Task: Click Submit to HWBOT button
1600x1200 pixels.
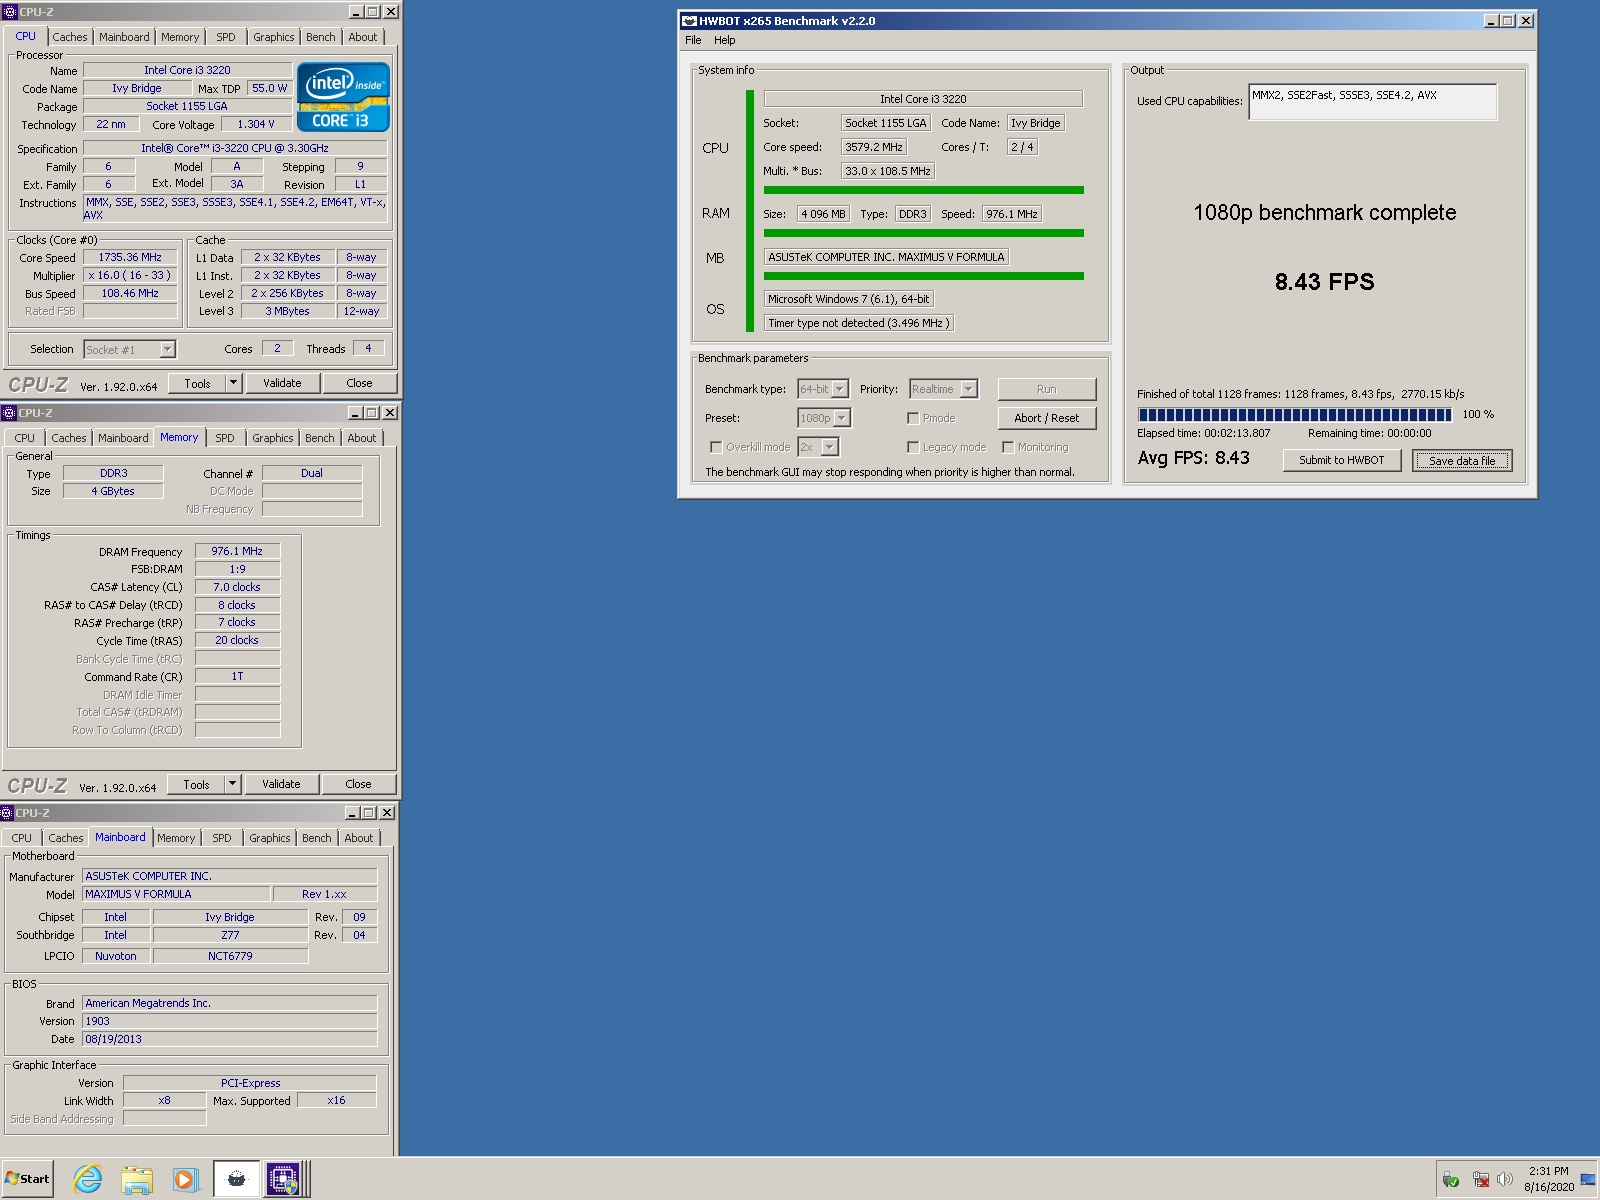Action: point(1342,460)
